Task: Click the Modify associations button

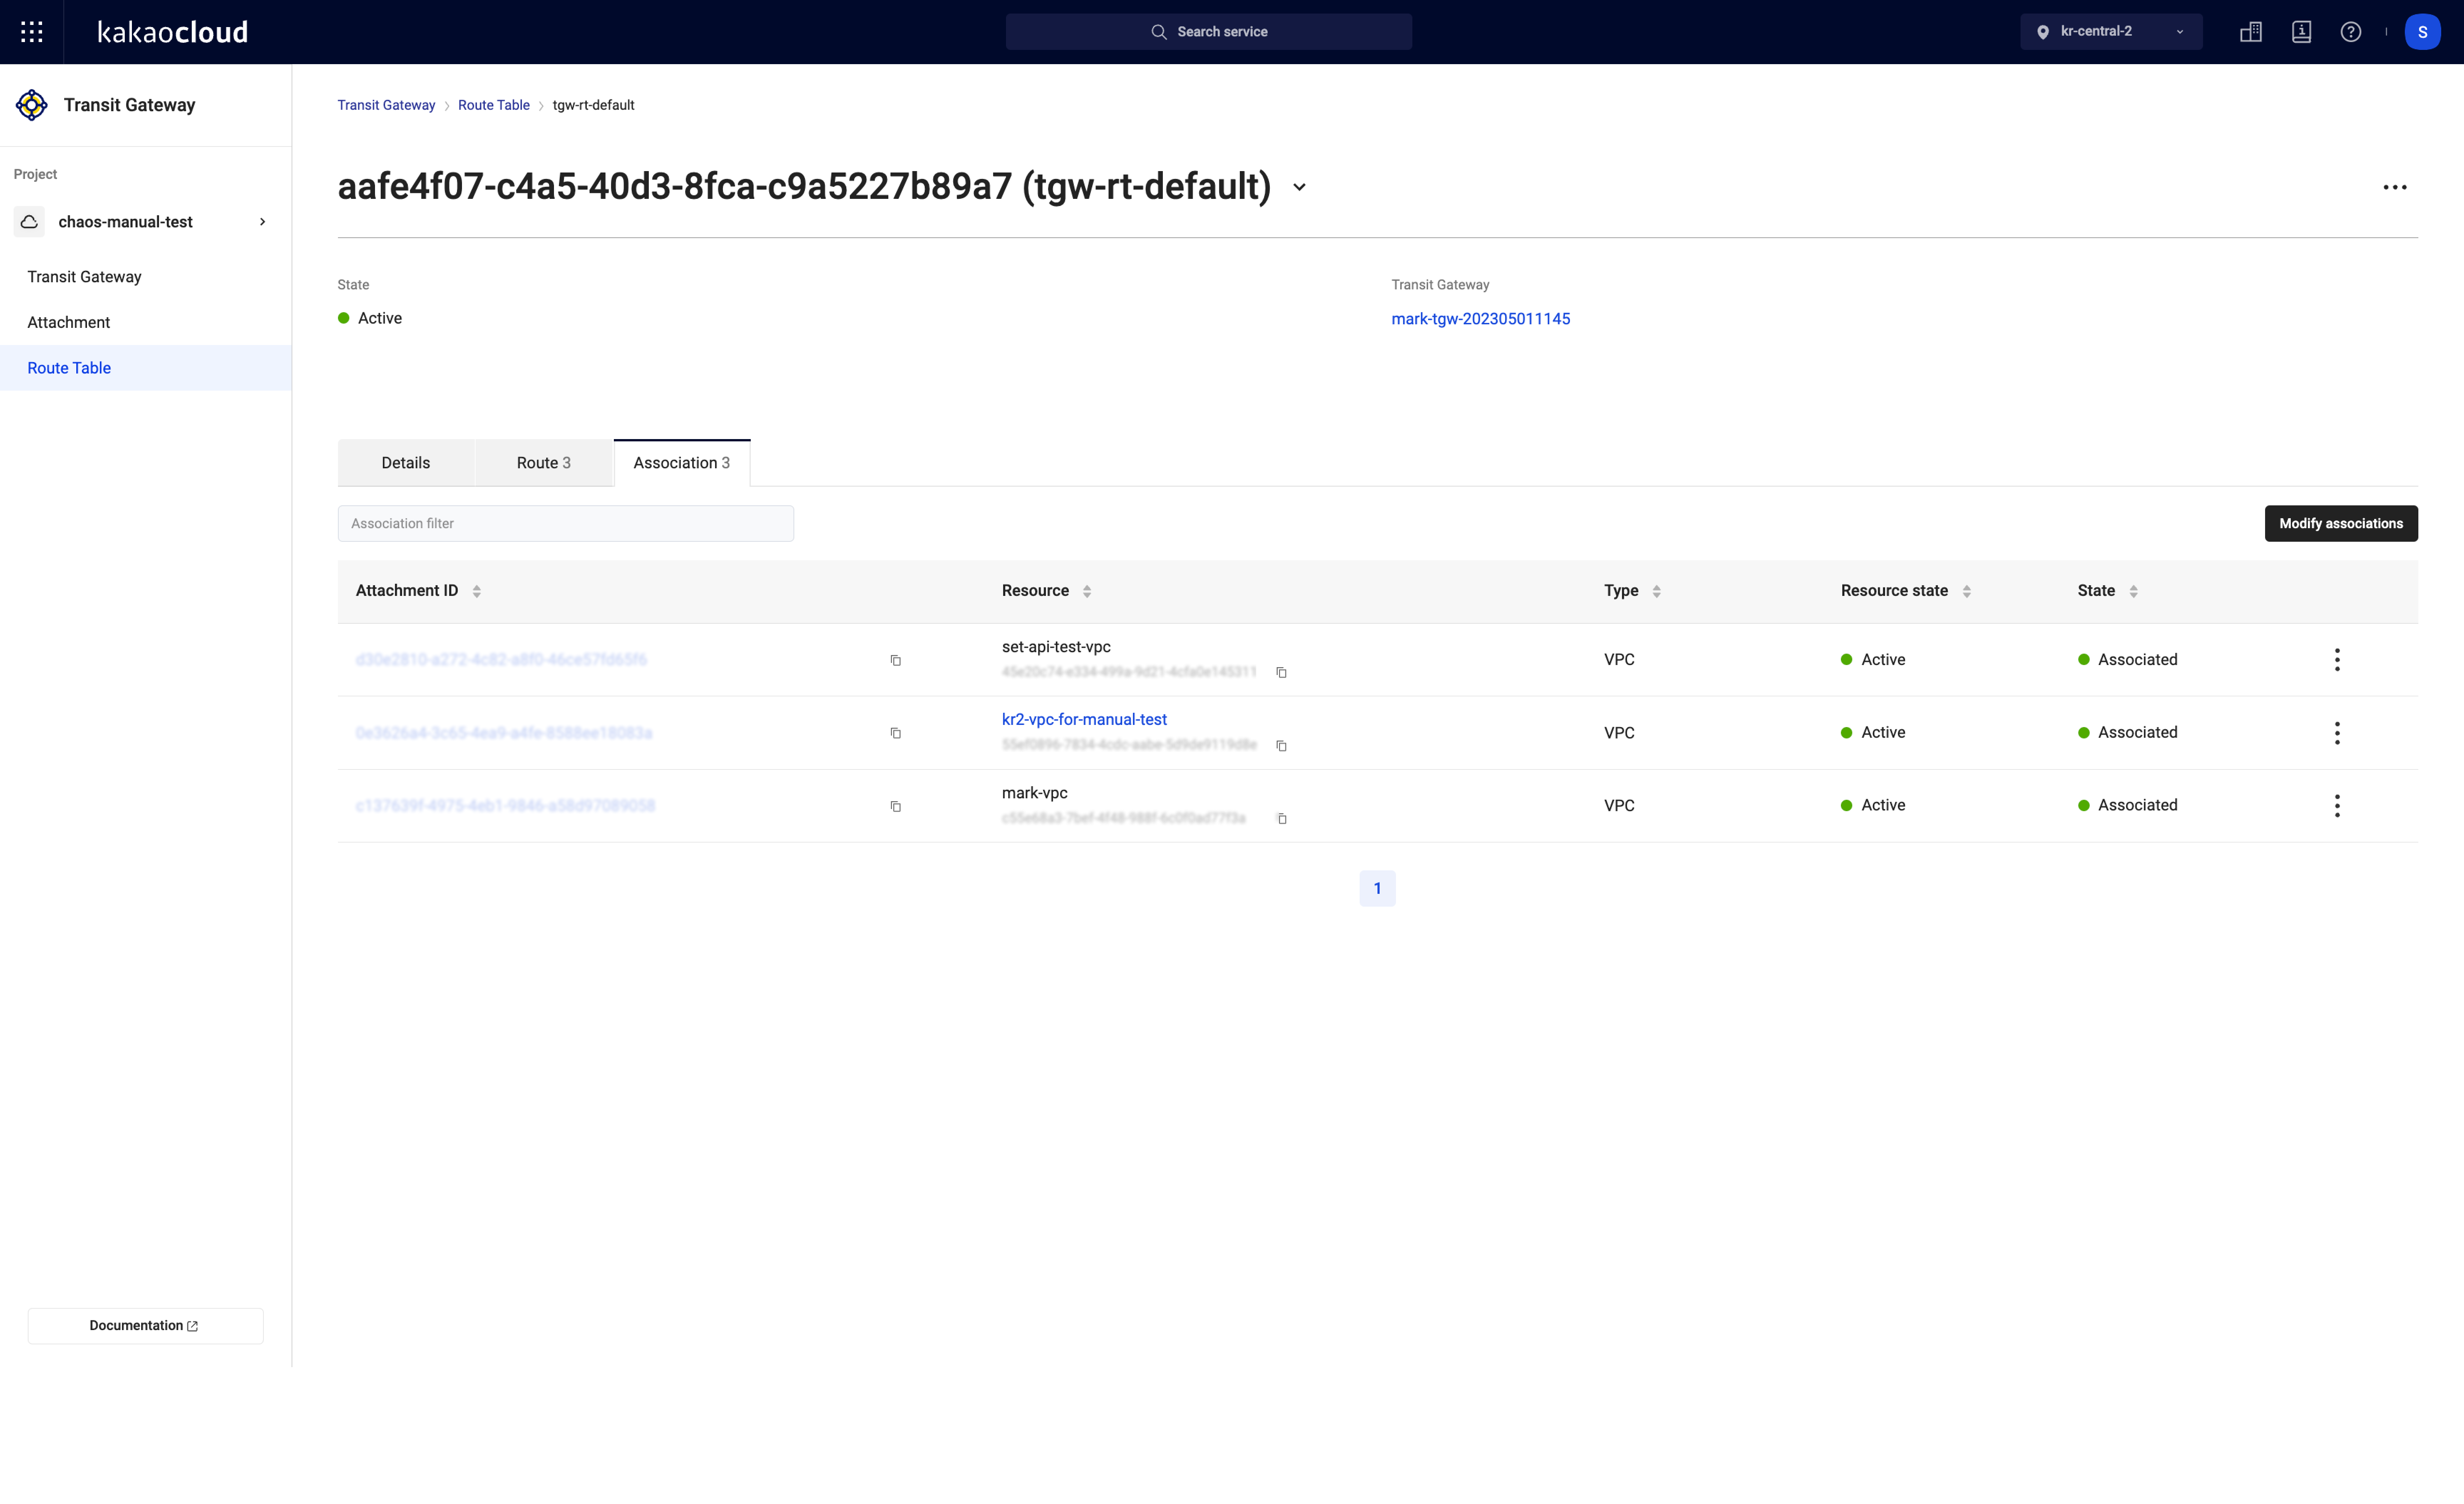Action: (2341, 524)
